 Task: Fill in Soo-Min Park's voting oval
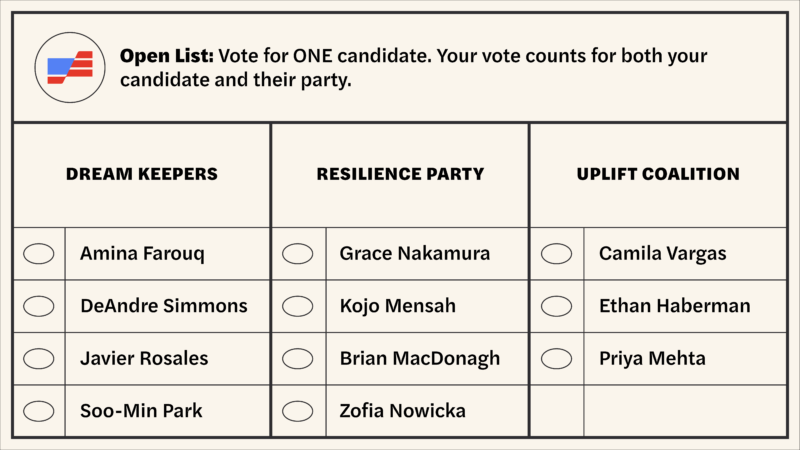coord(39,410)
